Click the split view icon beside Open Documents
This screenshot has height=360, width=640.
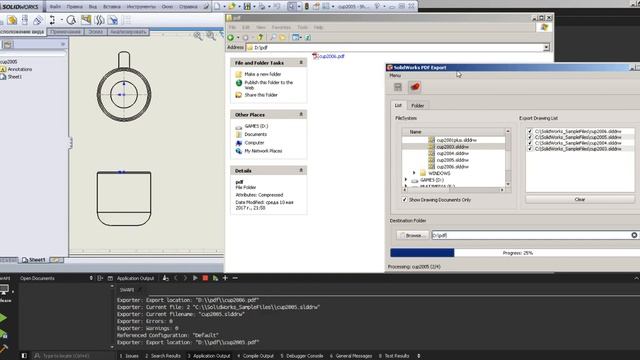[x=100, y=278]
